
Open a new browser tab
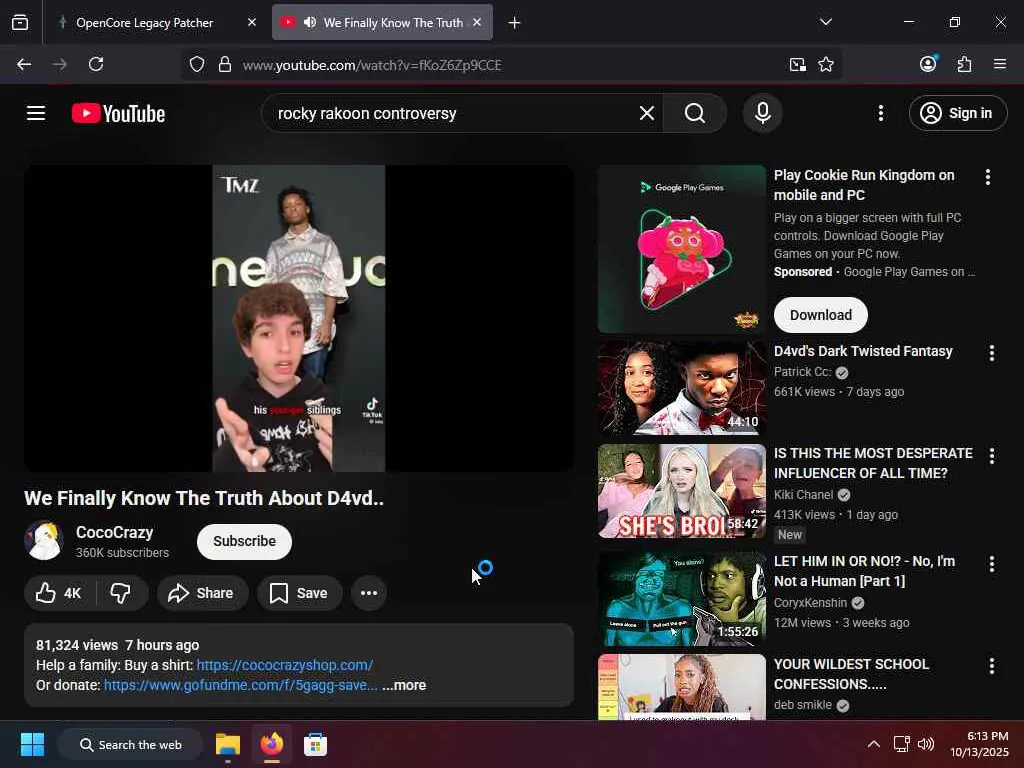tap(515, 23)
